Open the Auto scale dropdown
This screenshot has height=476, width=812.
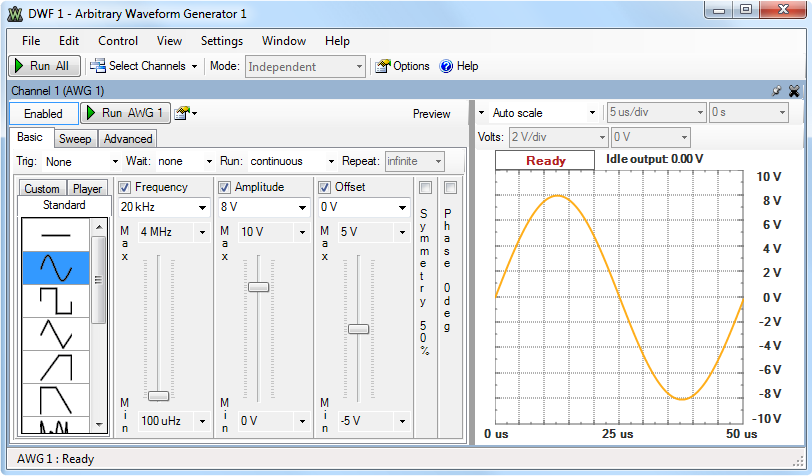544,113
